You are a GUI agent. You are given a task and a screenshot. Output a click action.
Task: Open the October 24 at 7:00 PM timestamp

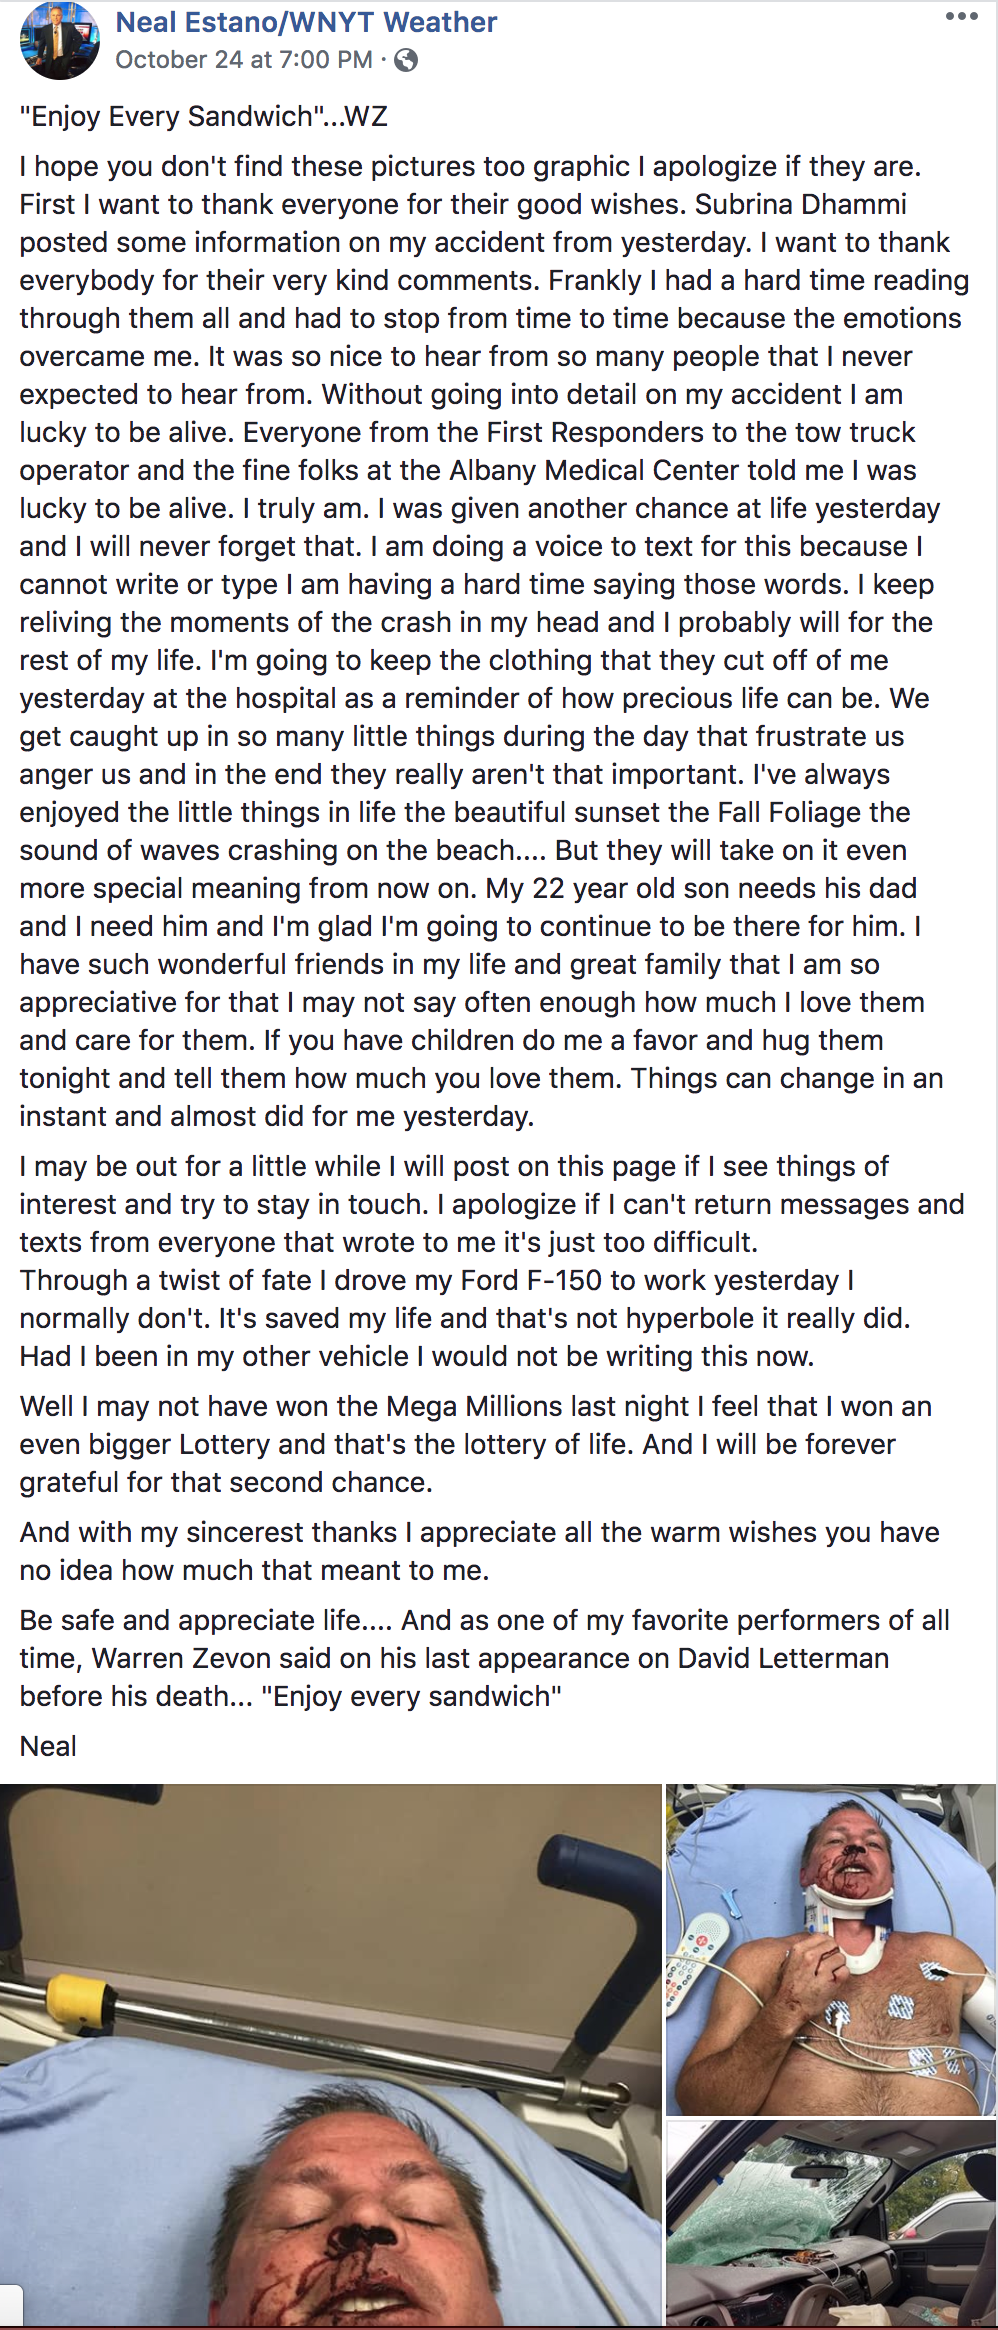pos(244,60)
